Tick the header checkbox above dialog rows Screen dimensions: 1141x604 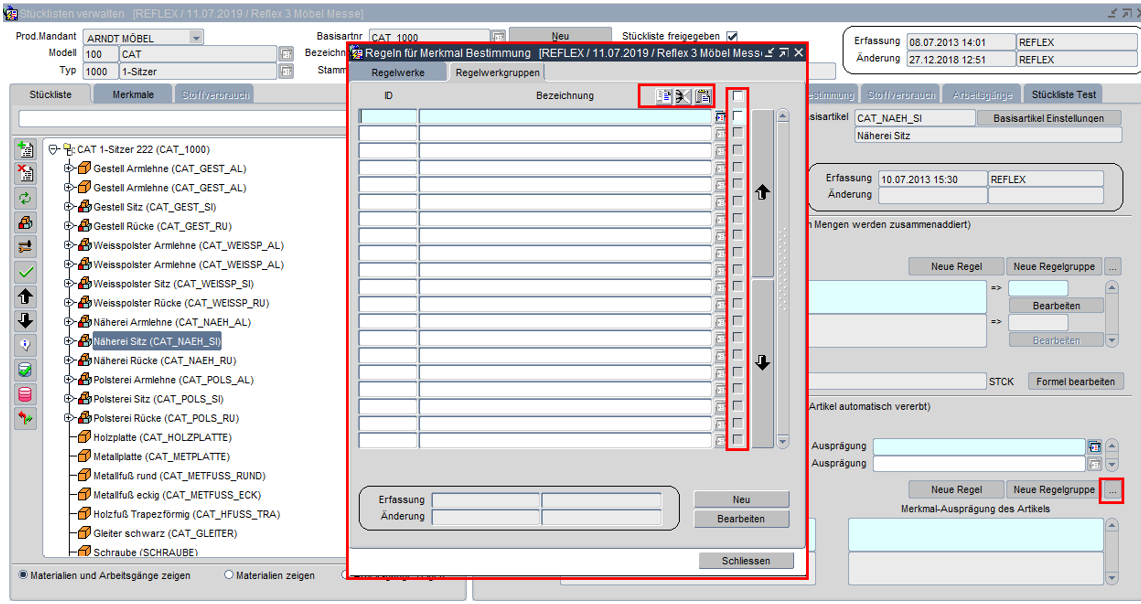pyautogui.click(x=737, y=96)
